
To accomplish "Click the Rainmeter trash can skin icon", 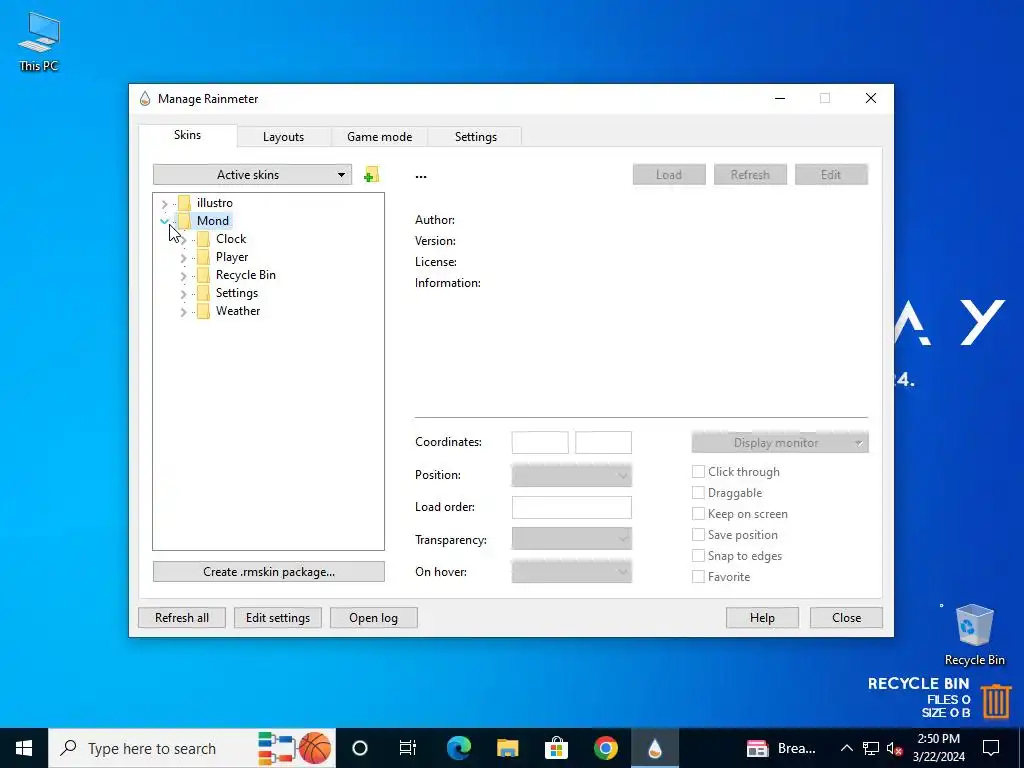I will click(996, 700).
